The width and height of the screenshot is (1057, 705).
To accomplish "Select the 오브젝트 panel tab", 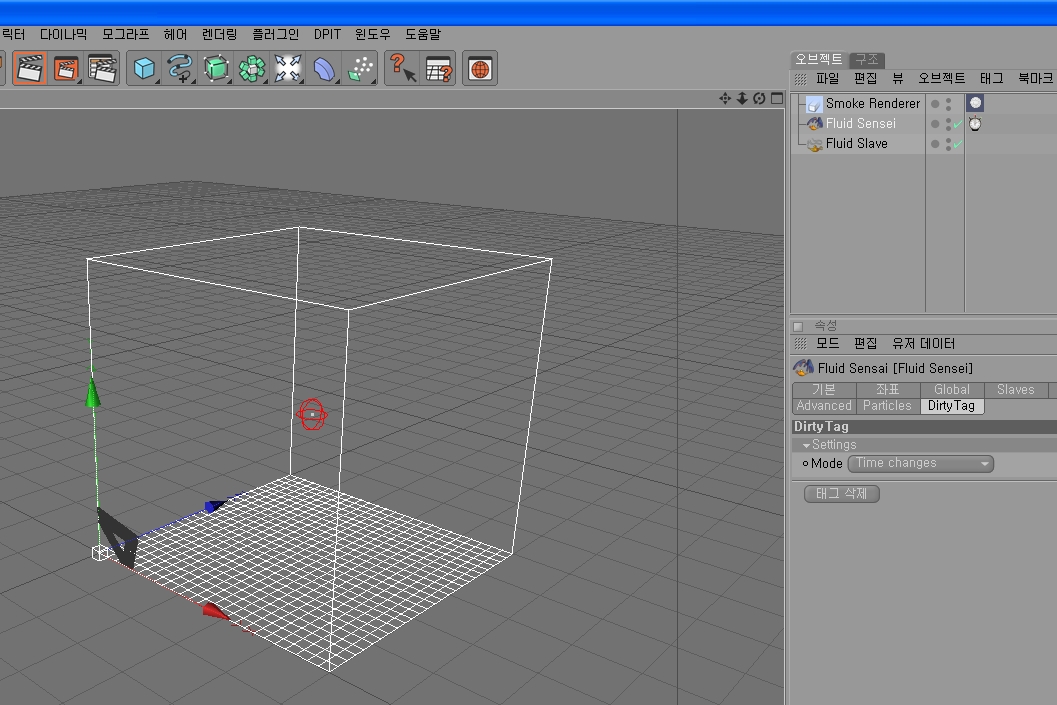I will (x=818, y=59).
